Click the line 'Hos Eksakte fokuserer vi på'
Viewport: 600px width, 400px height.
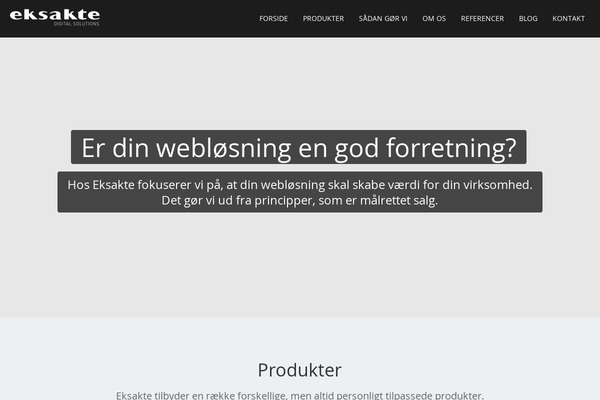coord(300,185)
